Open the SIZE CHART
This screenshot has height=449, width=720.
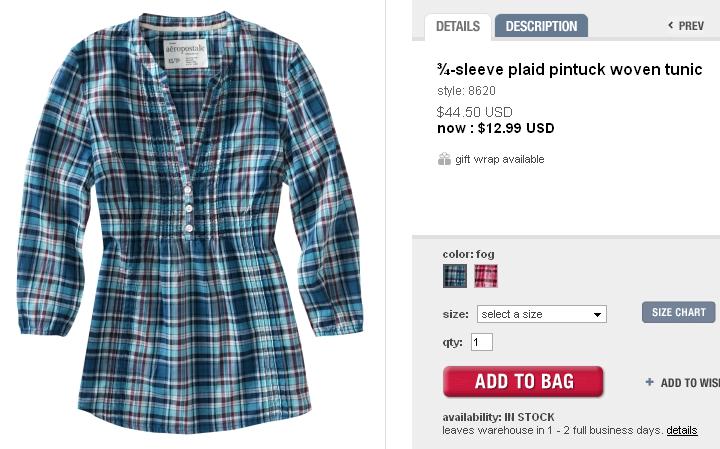pyautogui.click(x=679, y=312)
